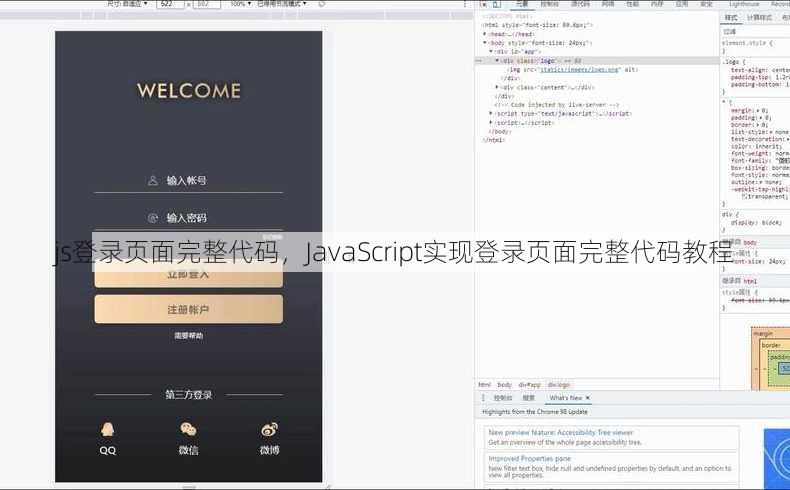Open the 尺寸 dimensions dropdown

point(127,4)
